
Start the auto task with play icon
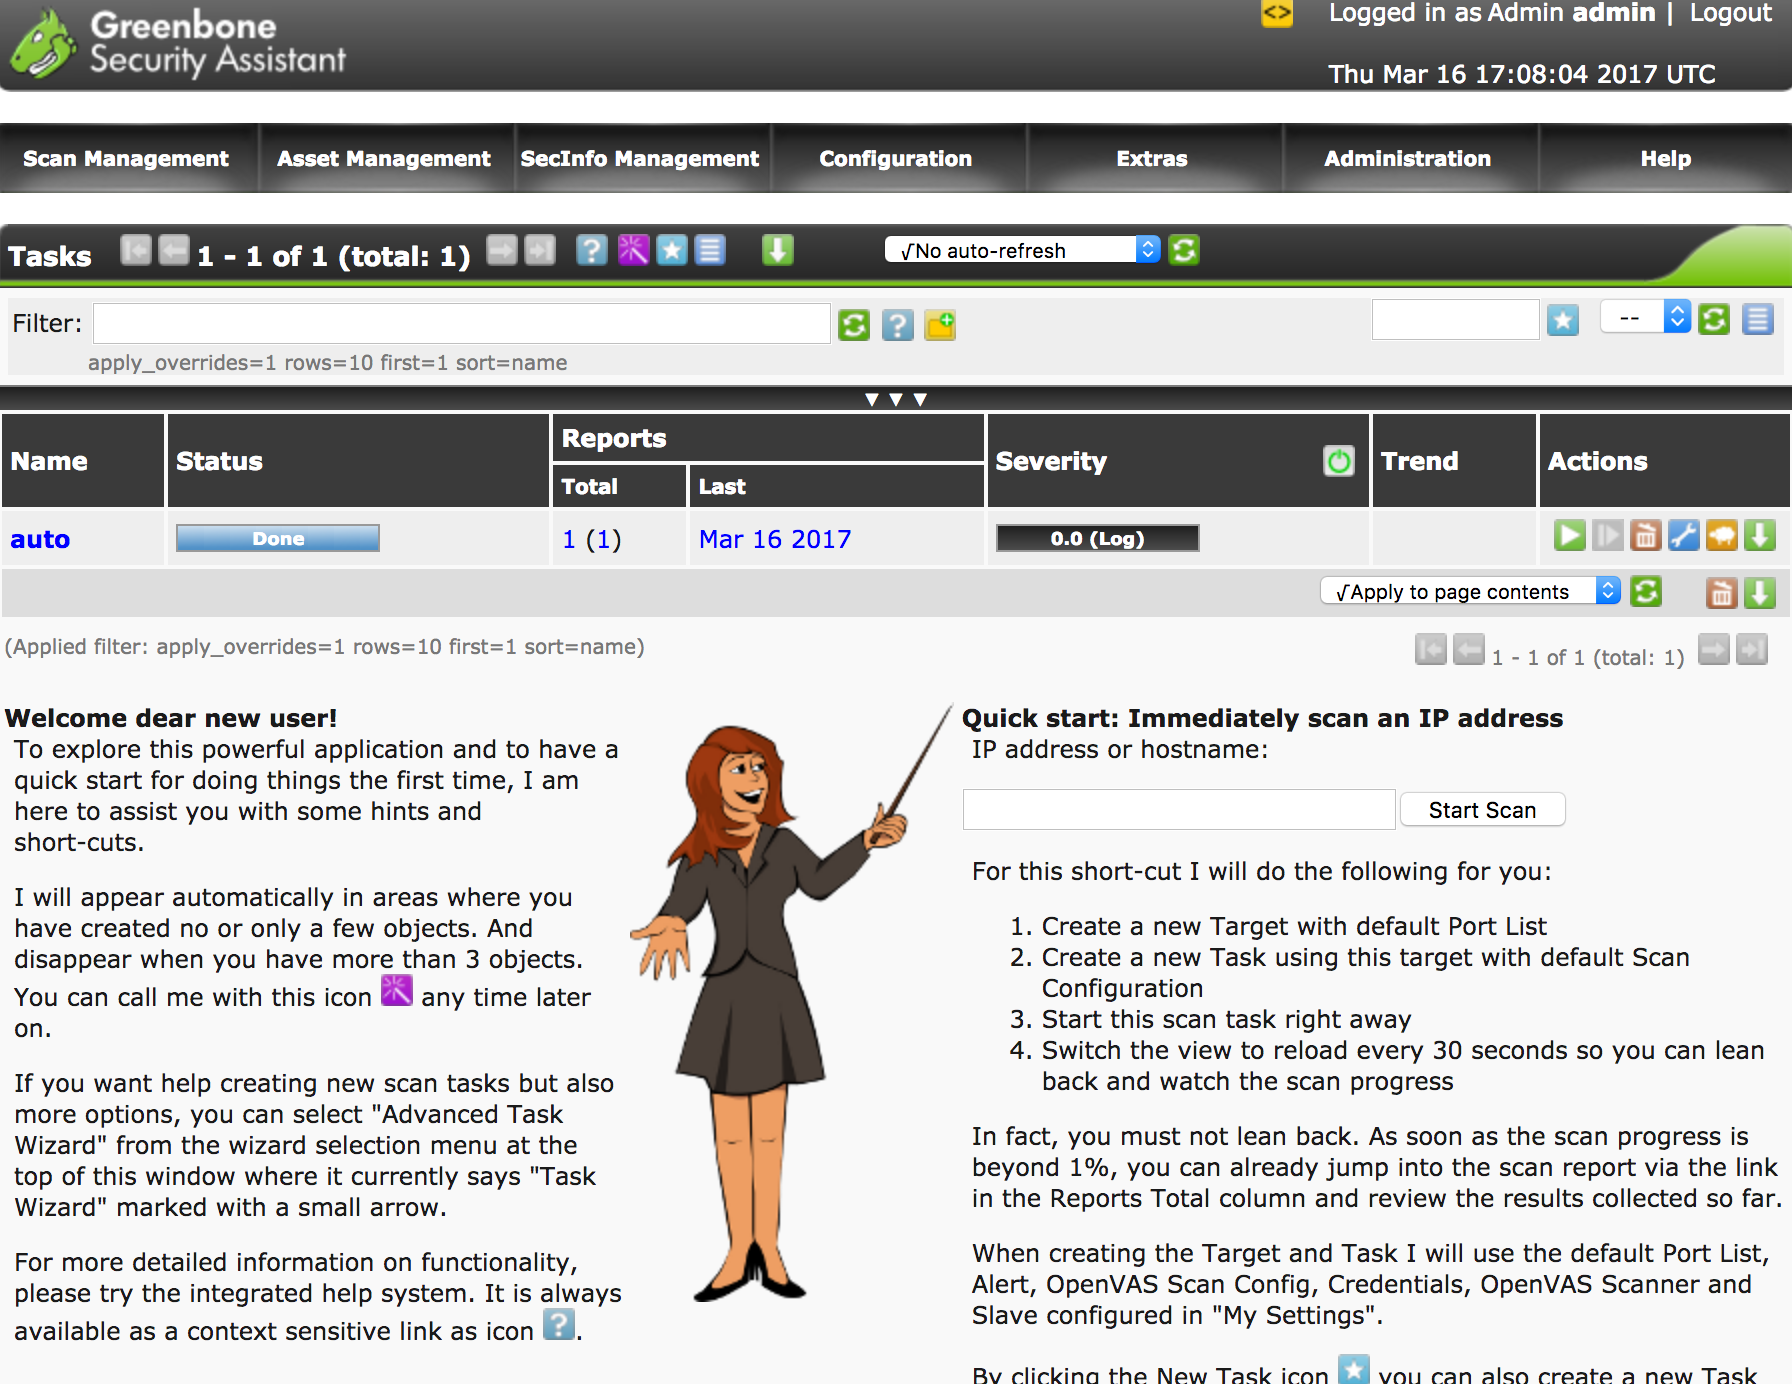(x=1570, y=536)
